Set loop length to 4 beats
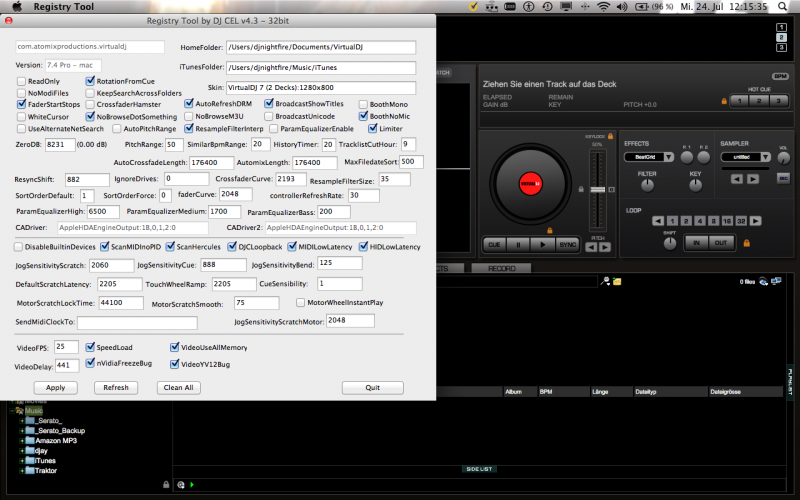800x500 pixels. [x=699, y=221]
